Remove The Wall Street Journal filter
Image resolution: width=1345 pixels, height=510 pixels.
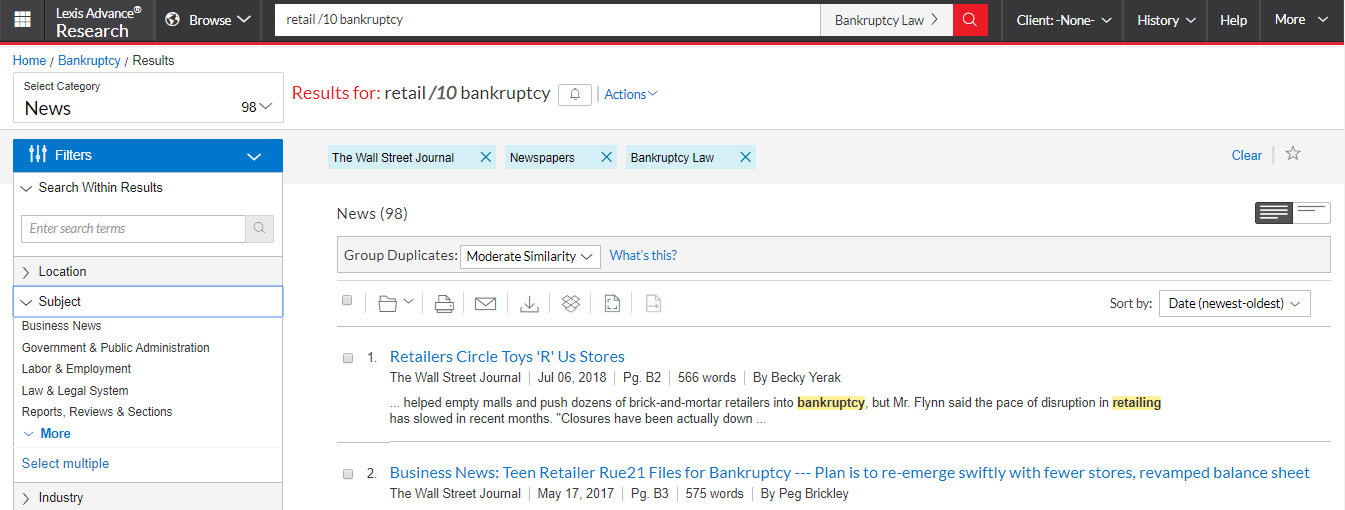coord(486,157)
